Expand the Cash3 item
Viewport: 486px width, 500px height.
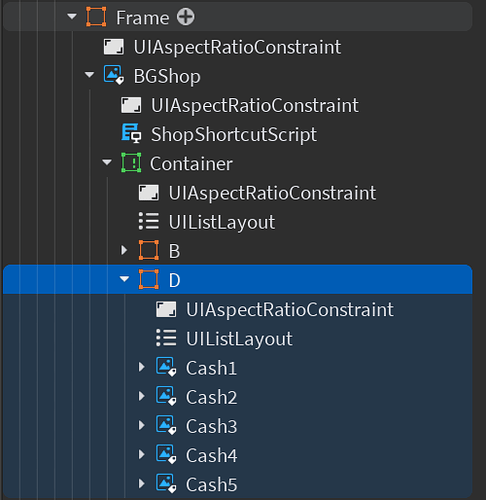point(141,425)
